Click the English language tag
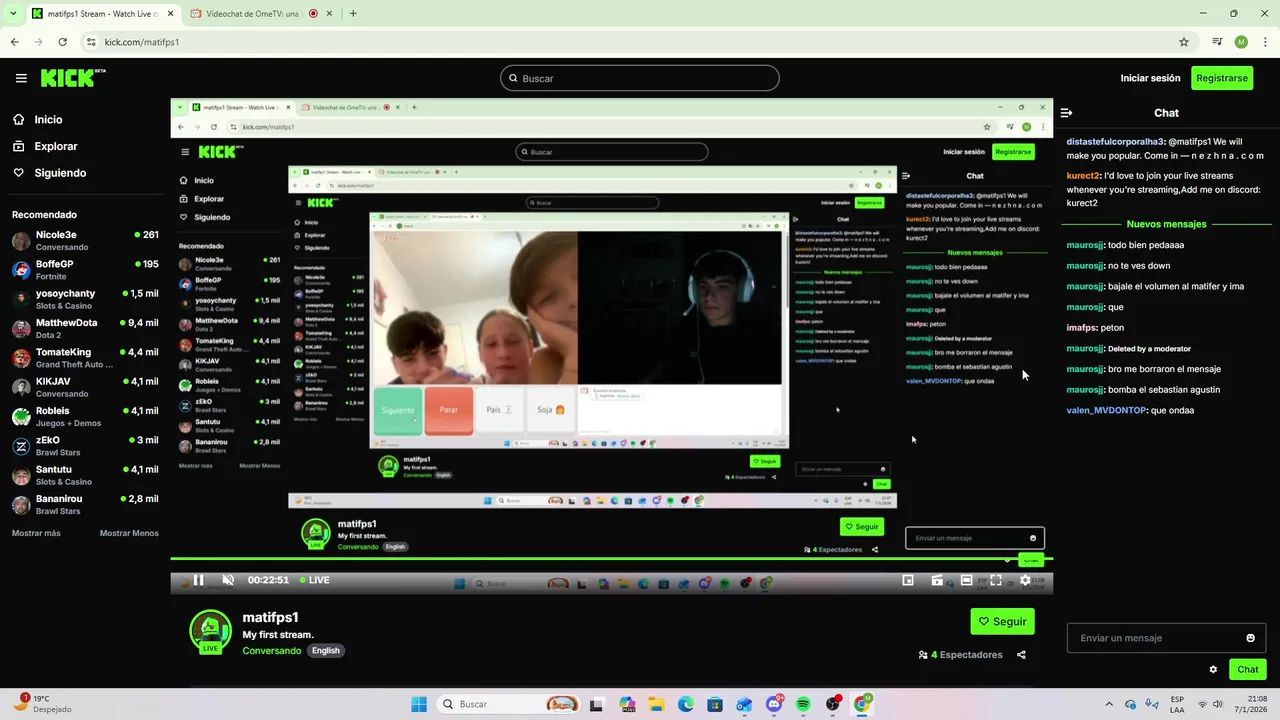 pos(326,650)
